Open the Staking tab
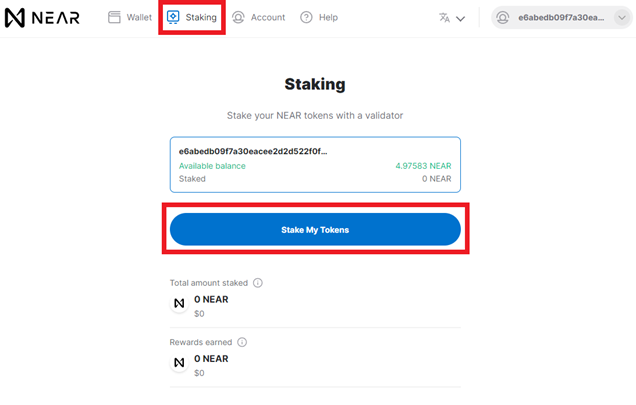 pyautogui.click(x=192, y=17)
